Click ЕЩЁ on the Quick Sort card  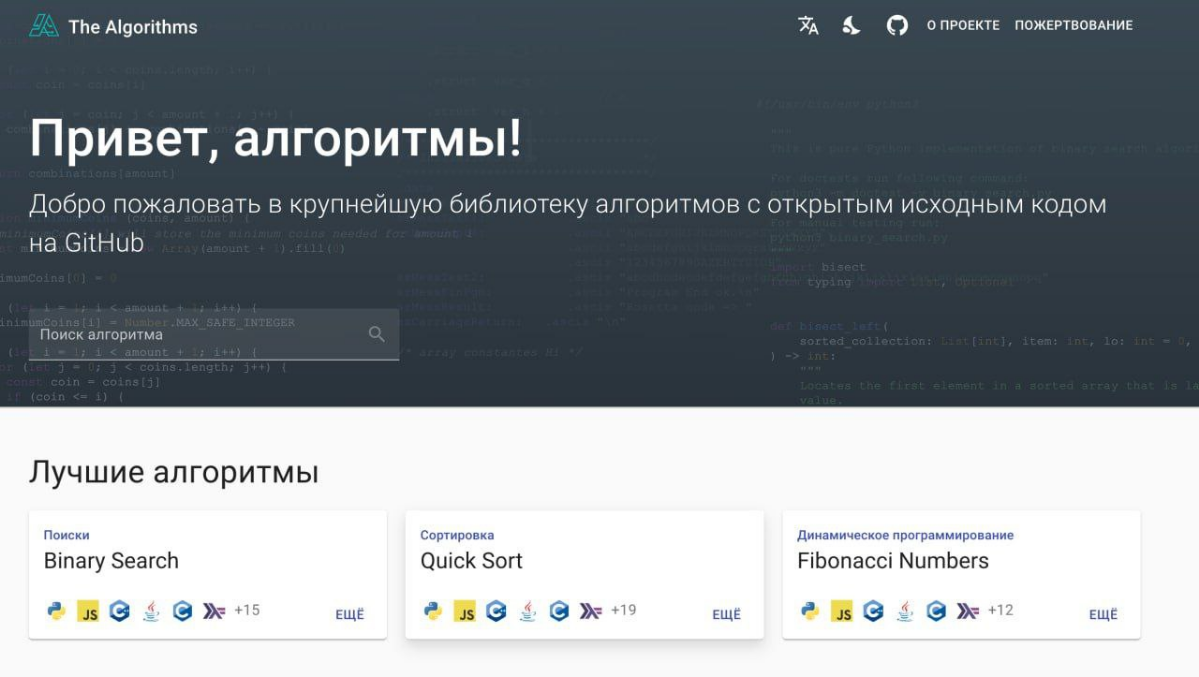[x=726, y=615]
